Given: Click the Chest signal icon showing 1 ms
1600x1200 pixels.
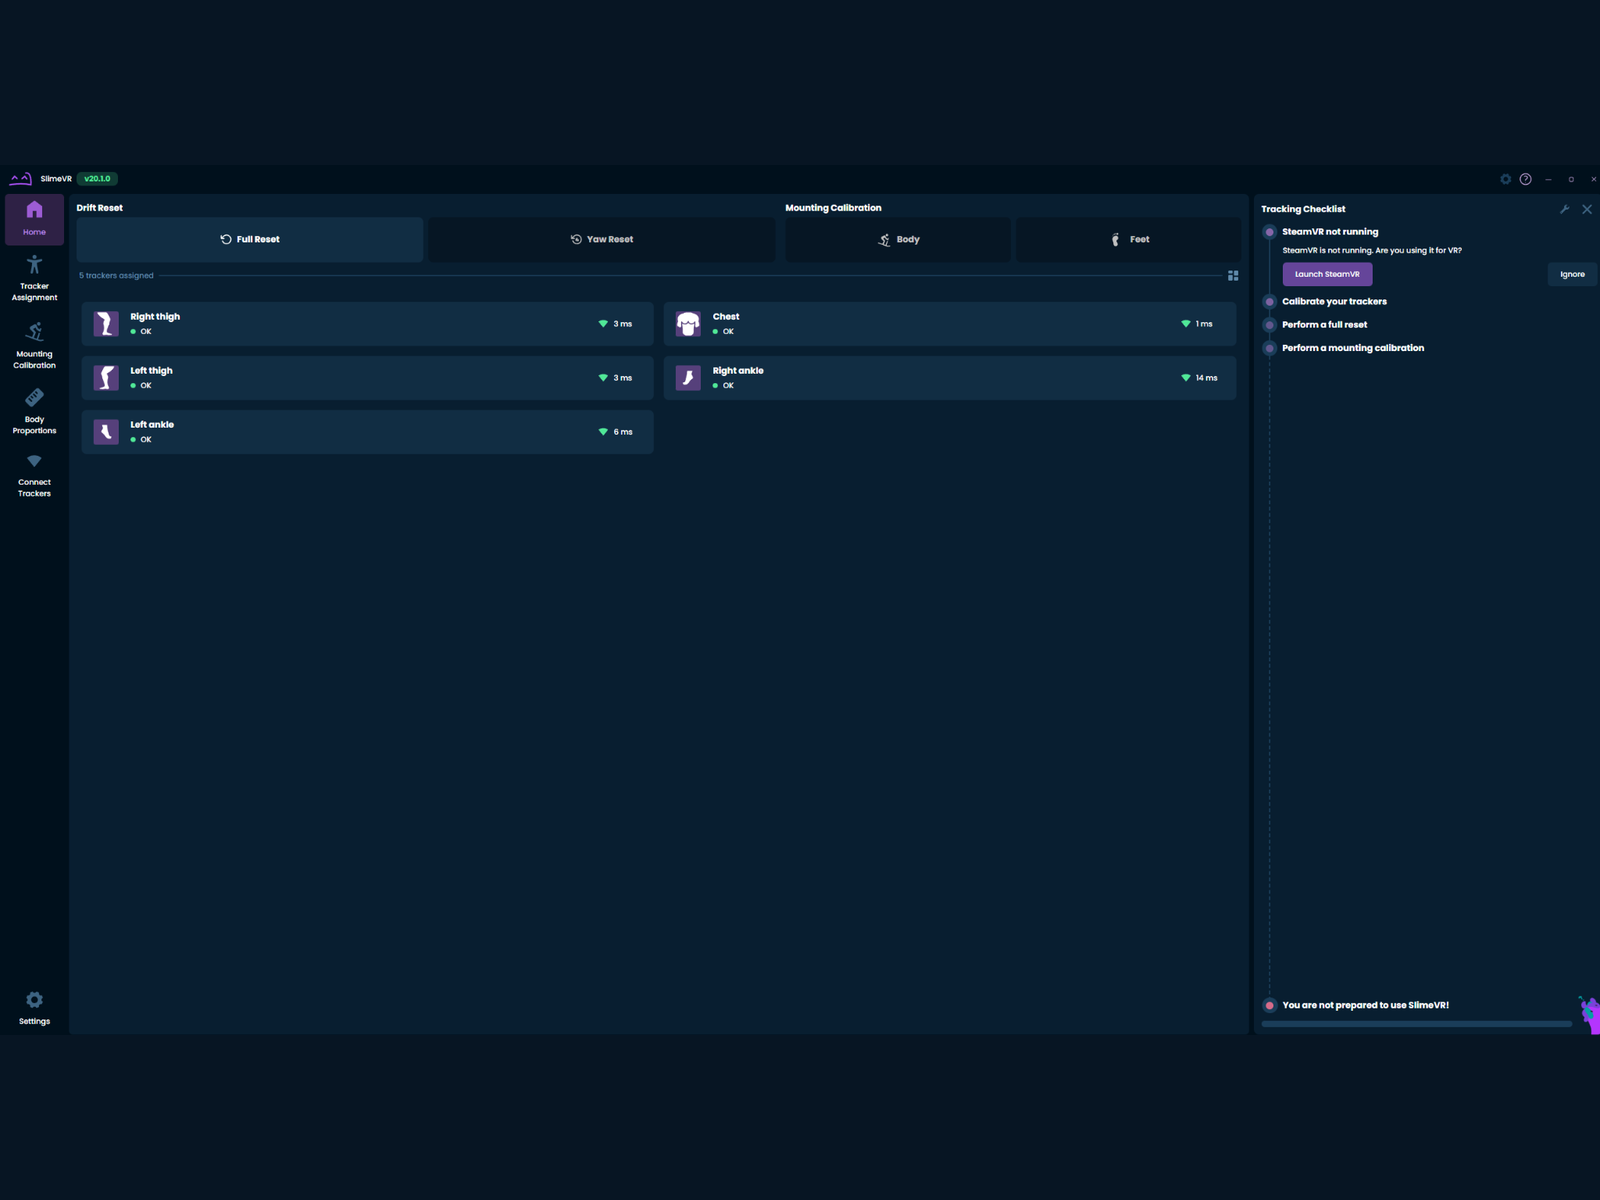Looking at the screenshot, I should [1186, 324].
